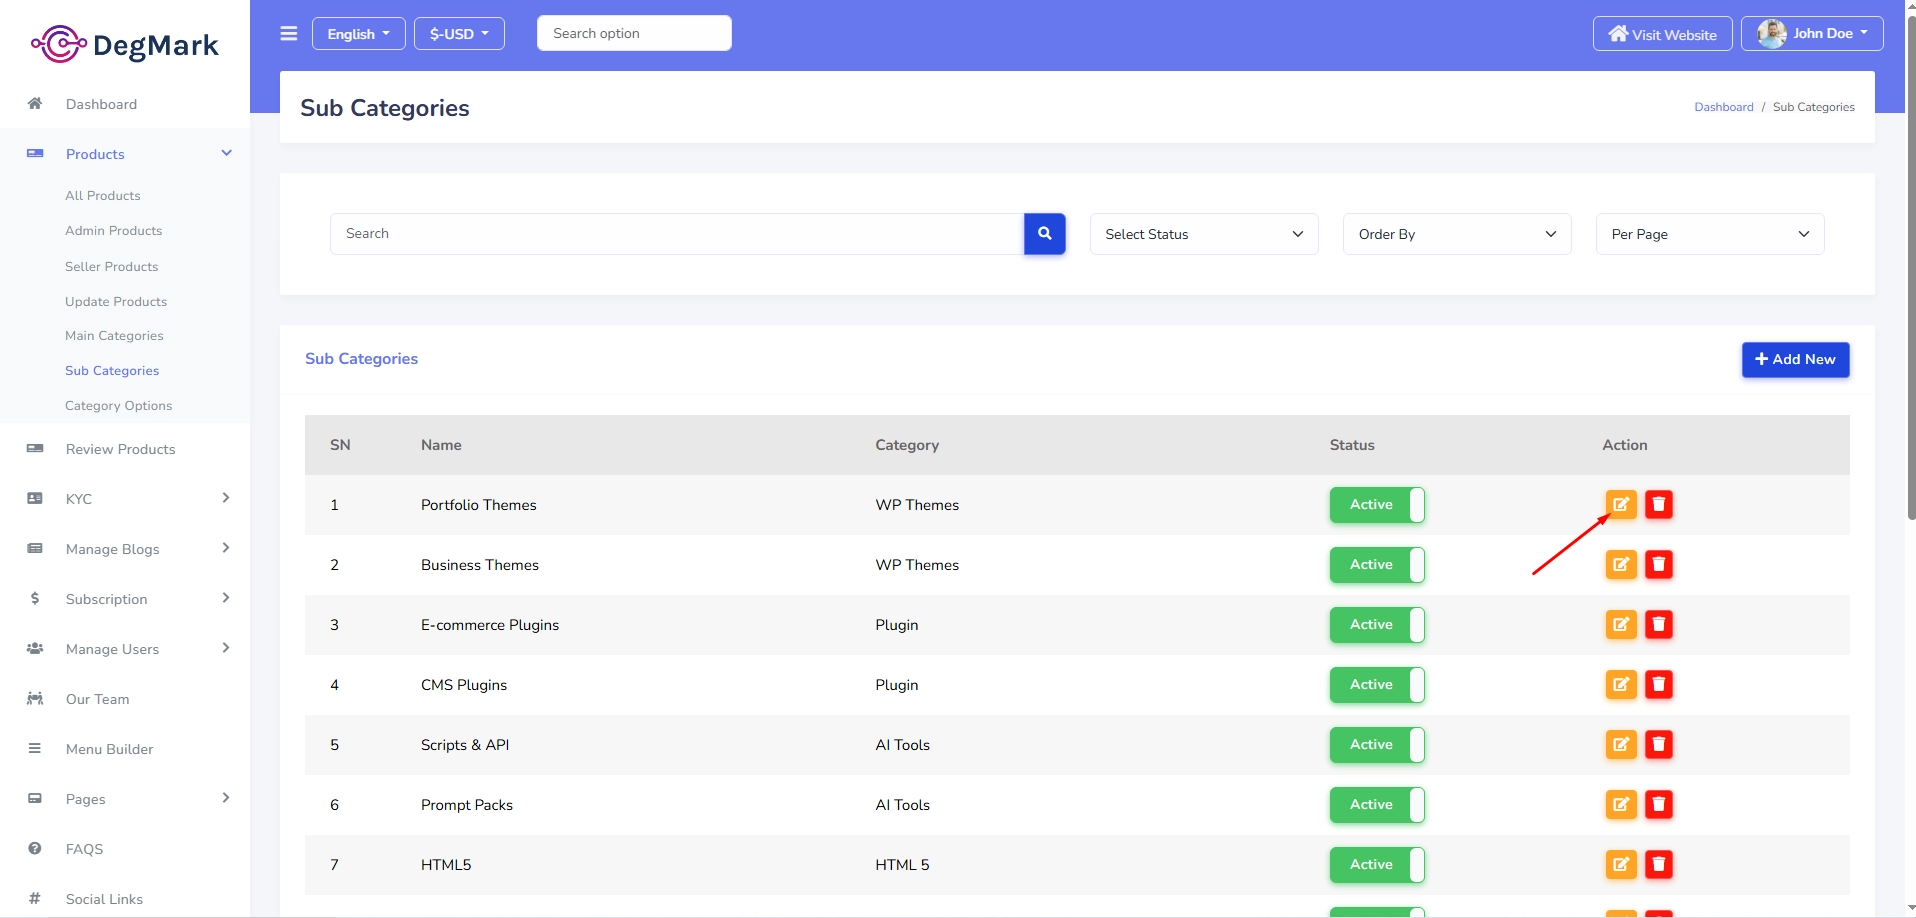This screenshot has height=918, width=1916.
Task: Open the Order By dropdown
Action: (x=1456, y=234)
